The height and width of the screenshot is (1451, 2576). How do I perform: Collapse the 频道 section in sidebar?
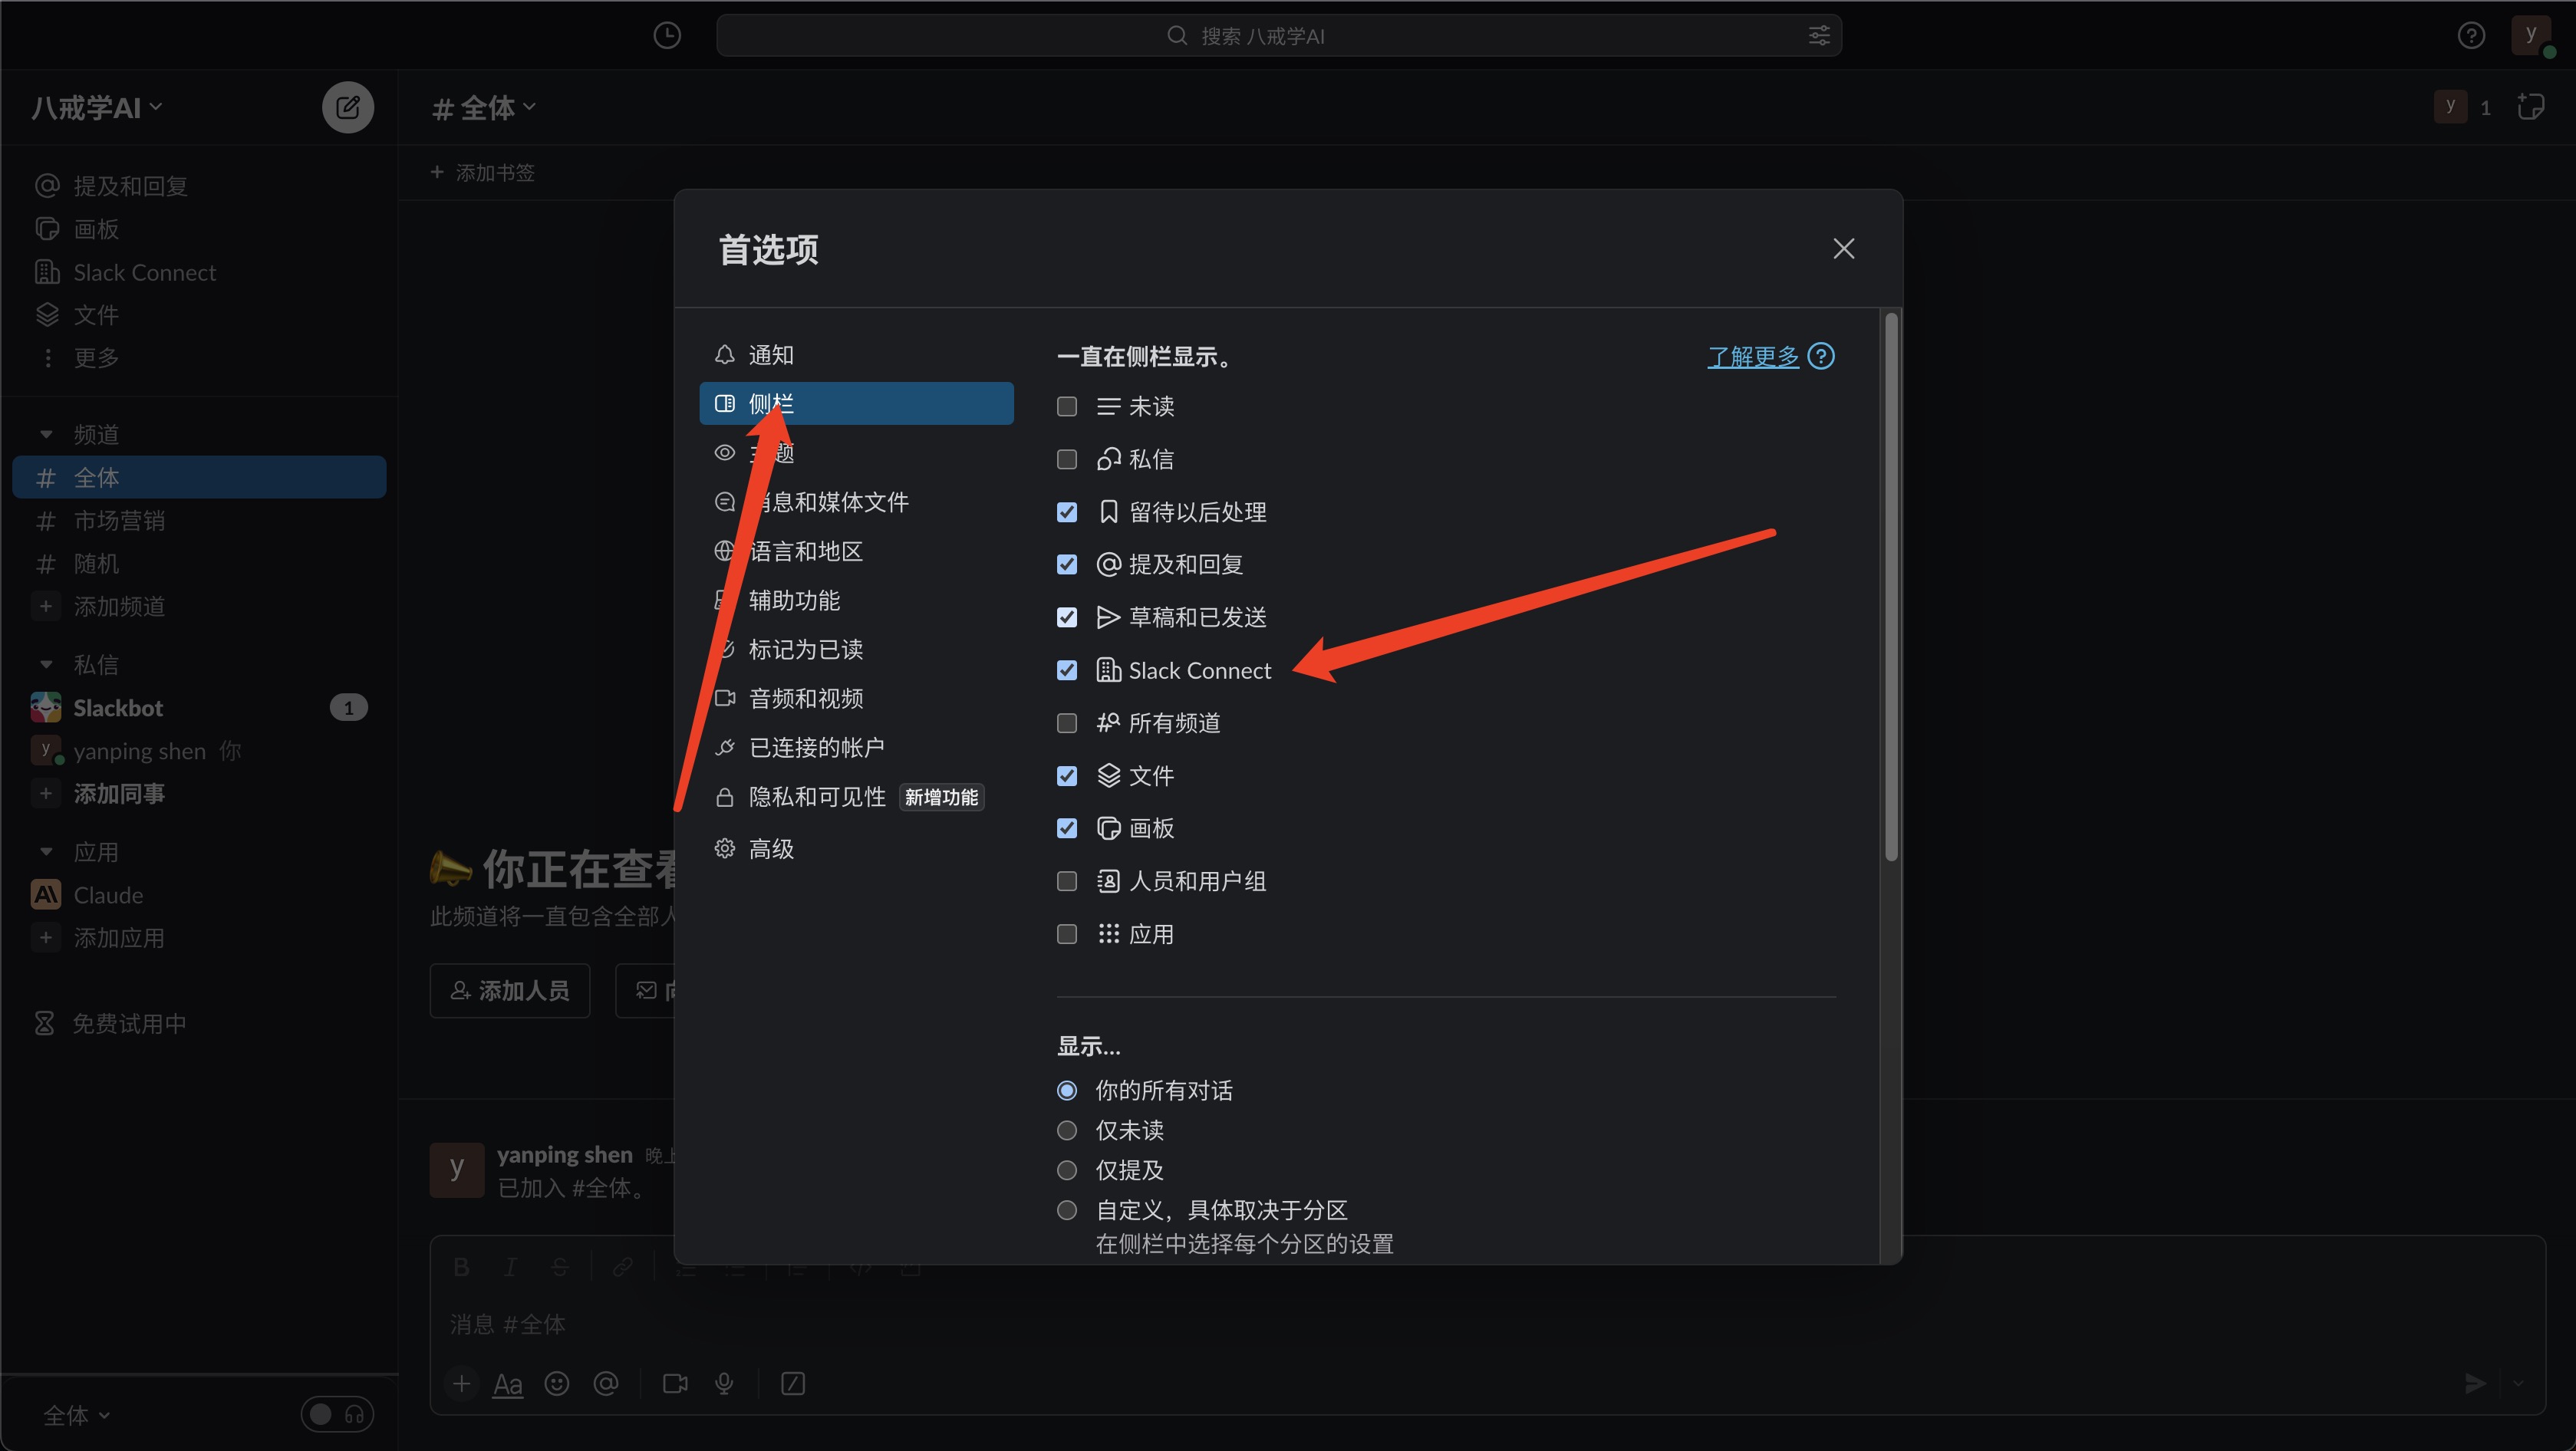point(46,434)
